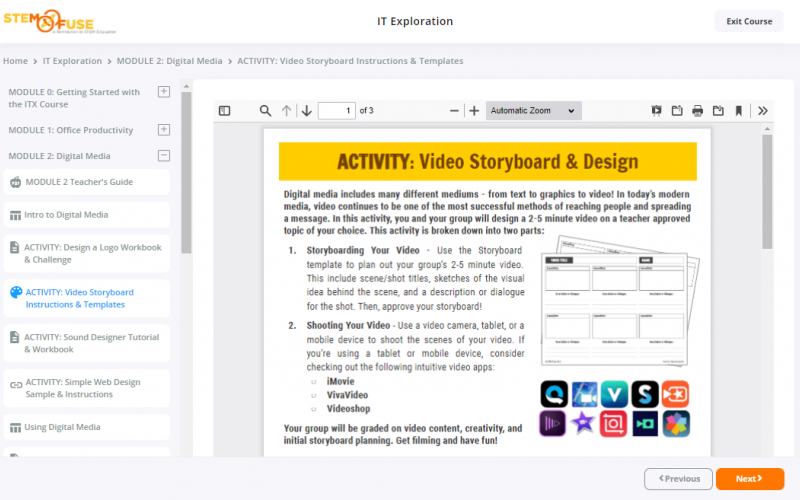Open MODULE 2 Teacher's Guide item
The height and width of the screenshot is (500, 800).
click(78, 182)
